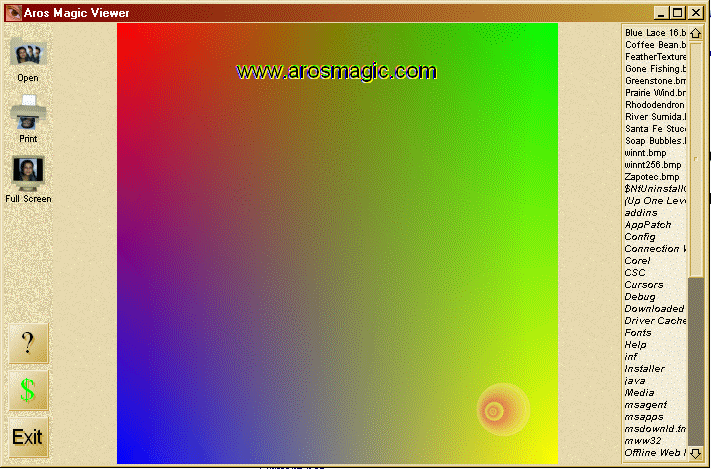Go up via (Up One Level entry

coord(655,201)
